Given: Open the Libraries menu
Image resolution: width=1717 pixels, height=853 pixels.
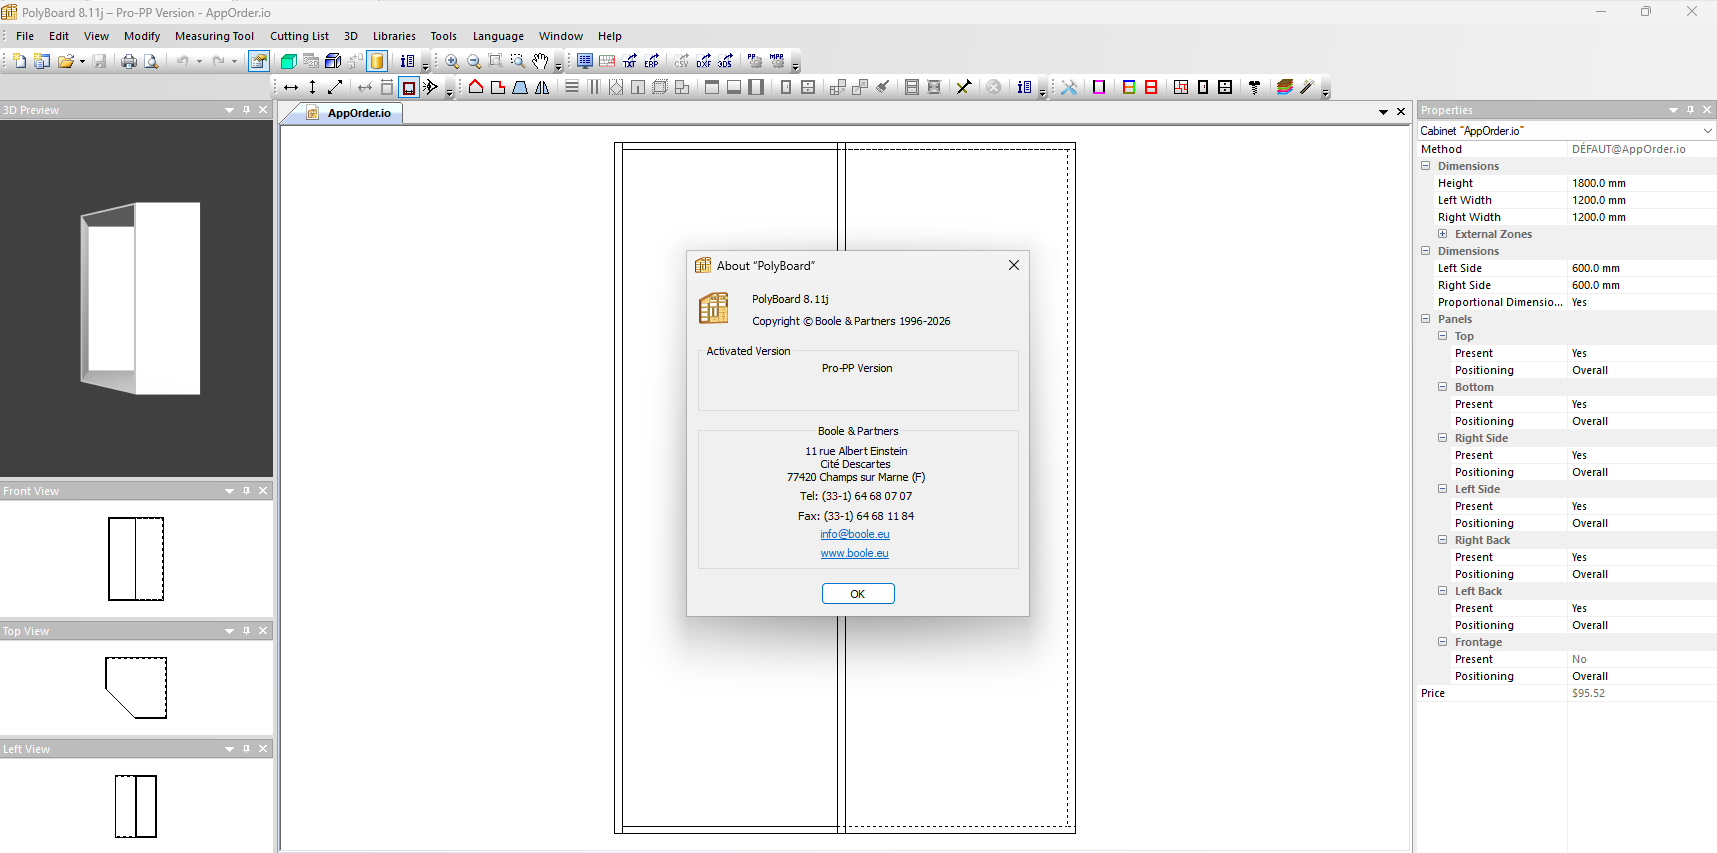Looking at the screenshot, I should pyautogui.click(x=394, y=36).
